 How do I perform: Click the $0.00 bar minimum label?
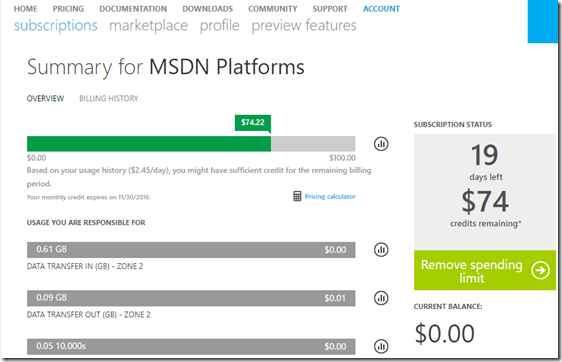(36, 158)
